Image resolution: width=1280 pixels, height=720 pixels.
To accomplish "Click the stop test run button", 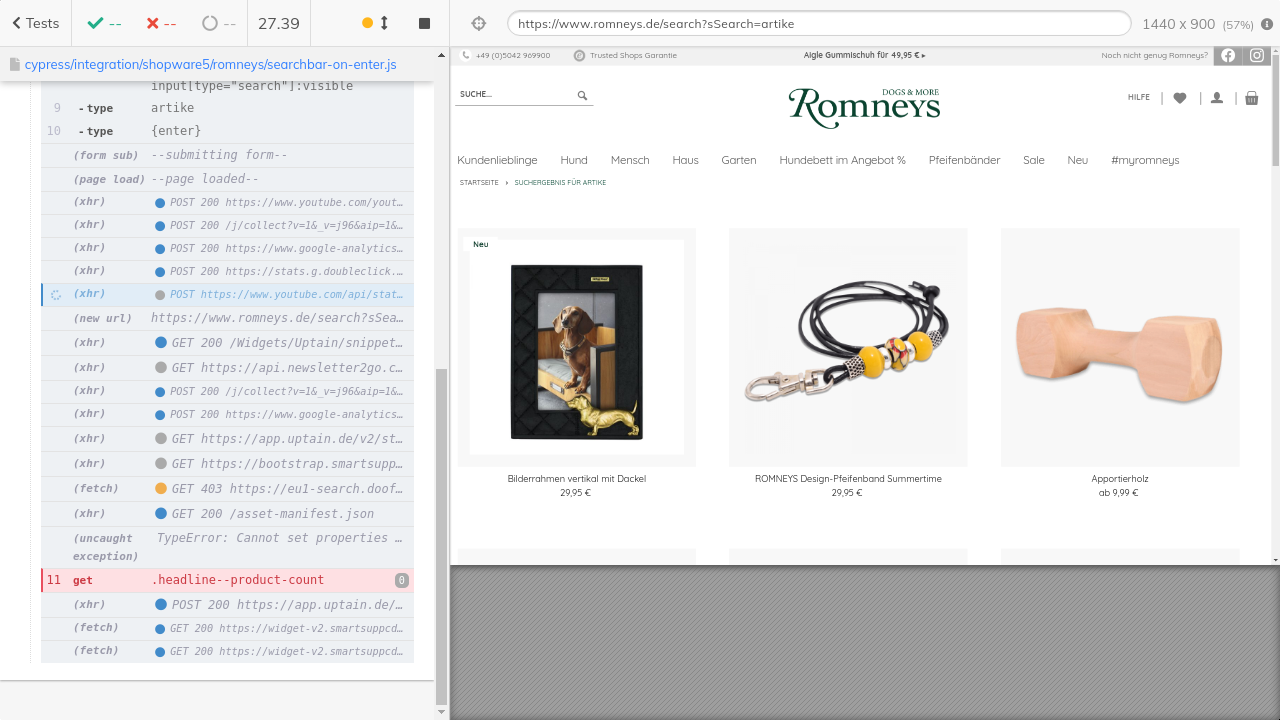I will 424,23.
